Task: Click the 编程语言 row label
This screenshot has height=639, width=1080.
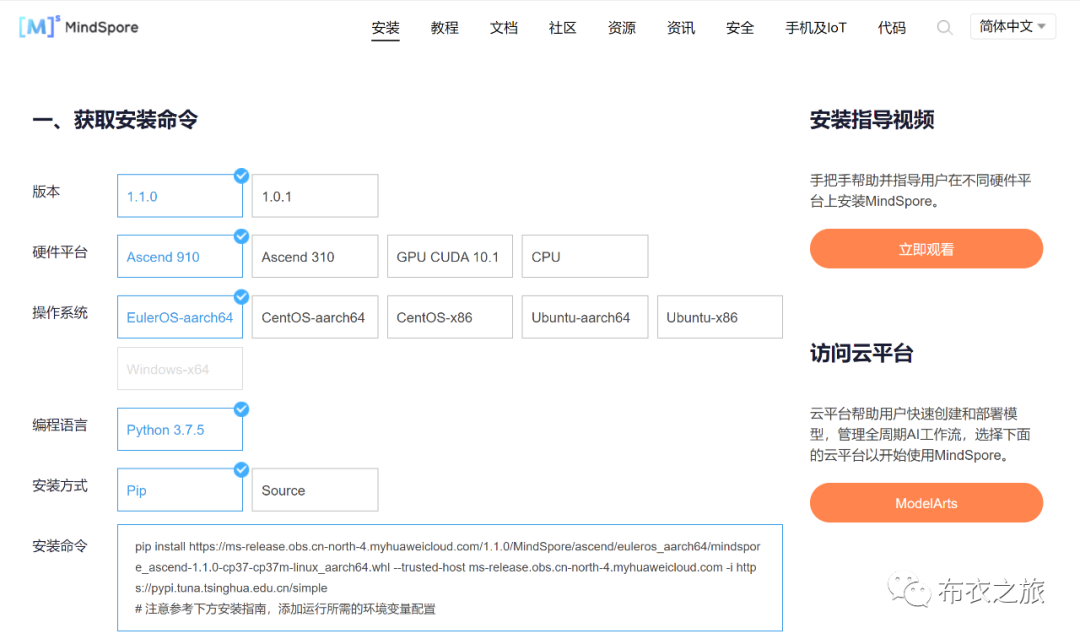Action: coord(60,425)
